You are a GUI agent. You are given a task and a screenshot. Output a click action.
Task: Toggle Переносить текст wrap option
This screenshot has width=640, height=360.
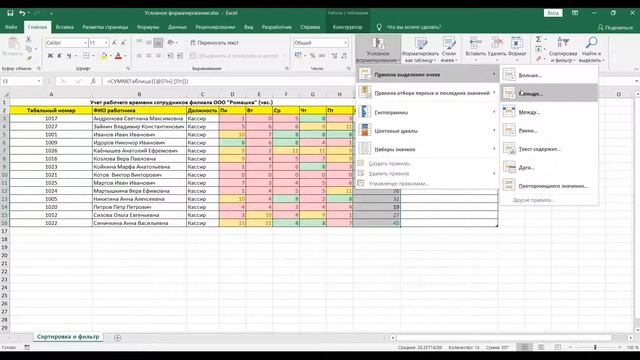click(x=215, y=43)
